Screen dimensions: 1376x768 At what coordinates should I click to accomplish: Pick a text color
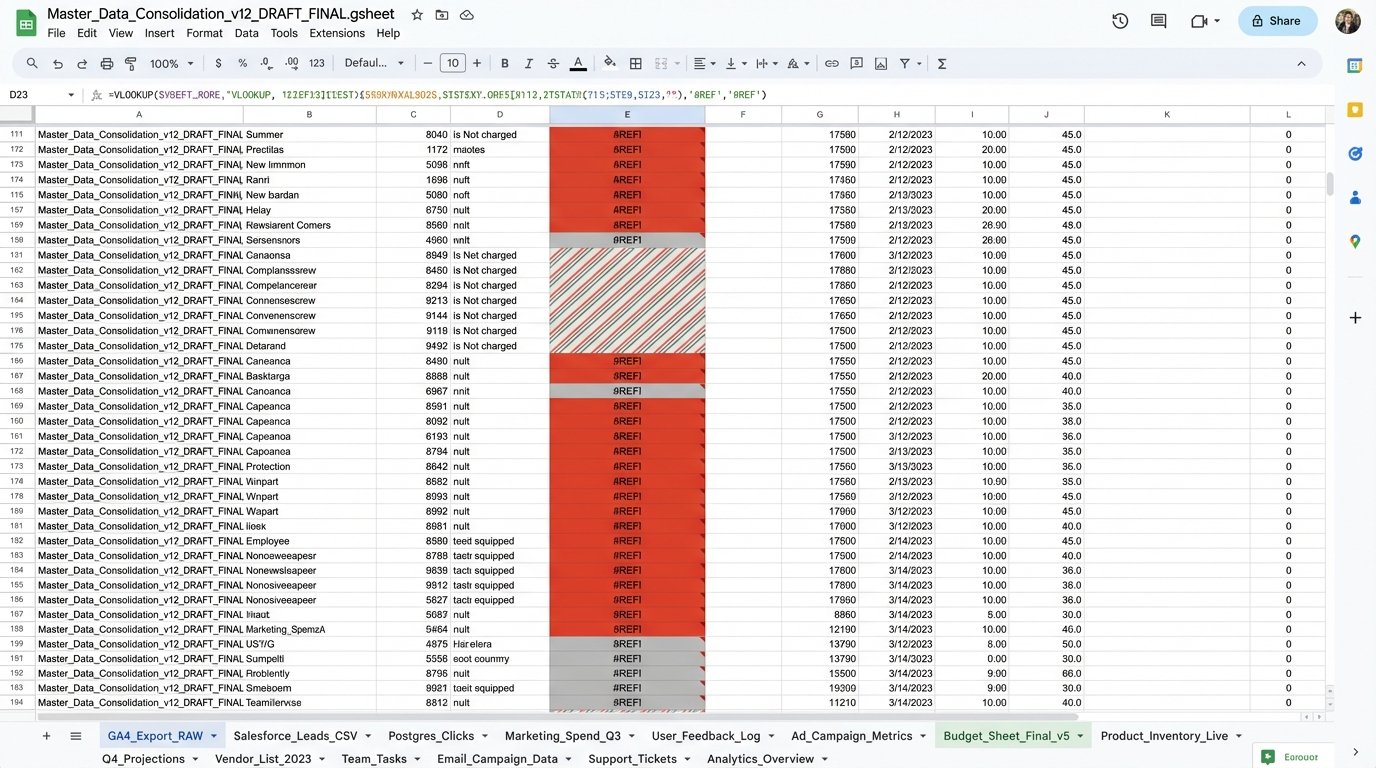coord(578,63)
